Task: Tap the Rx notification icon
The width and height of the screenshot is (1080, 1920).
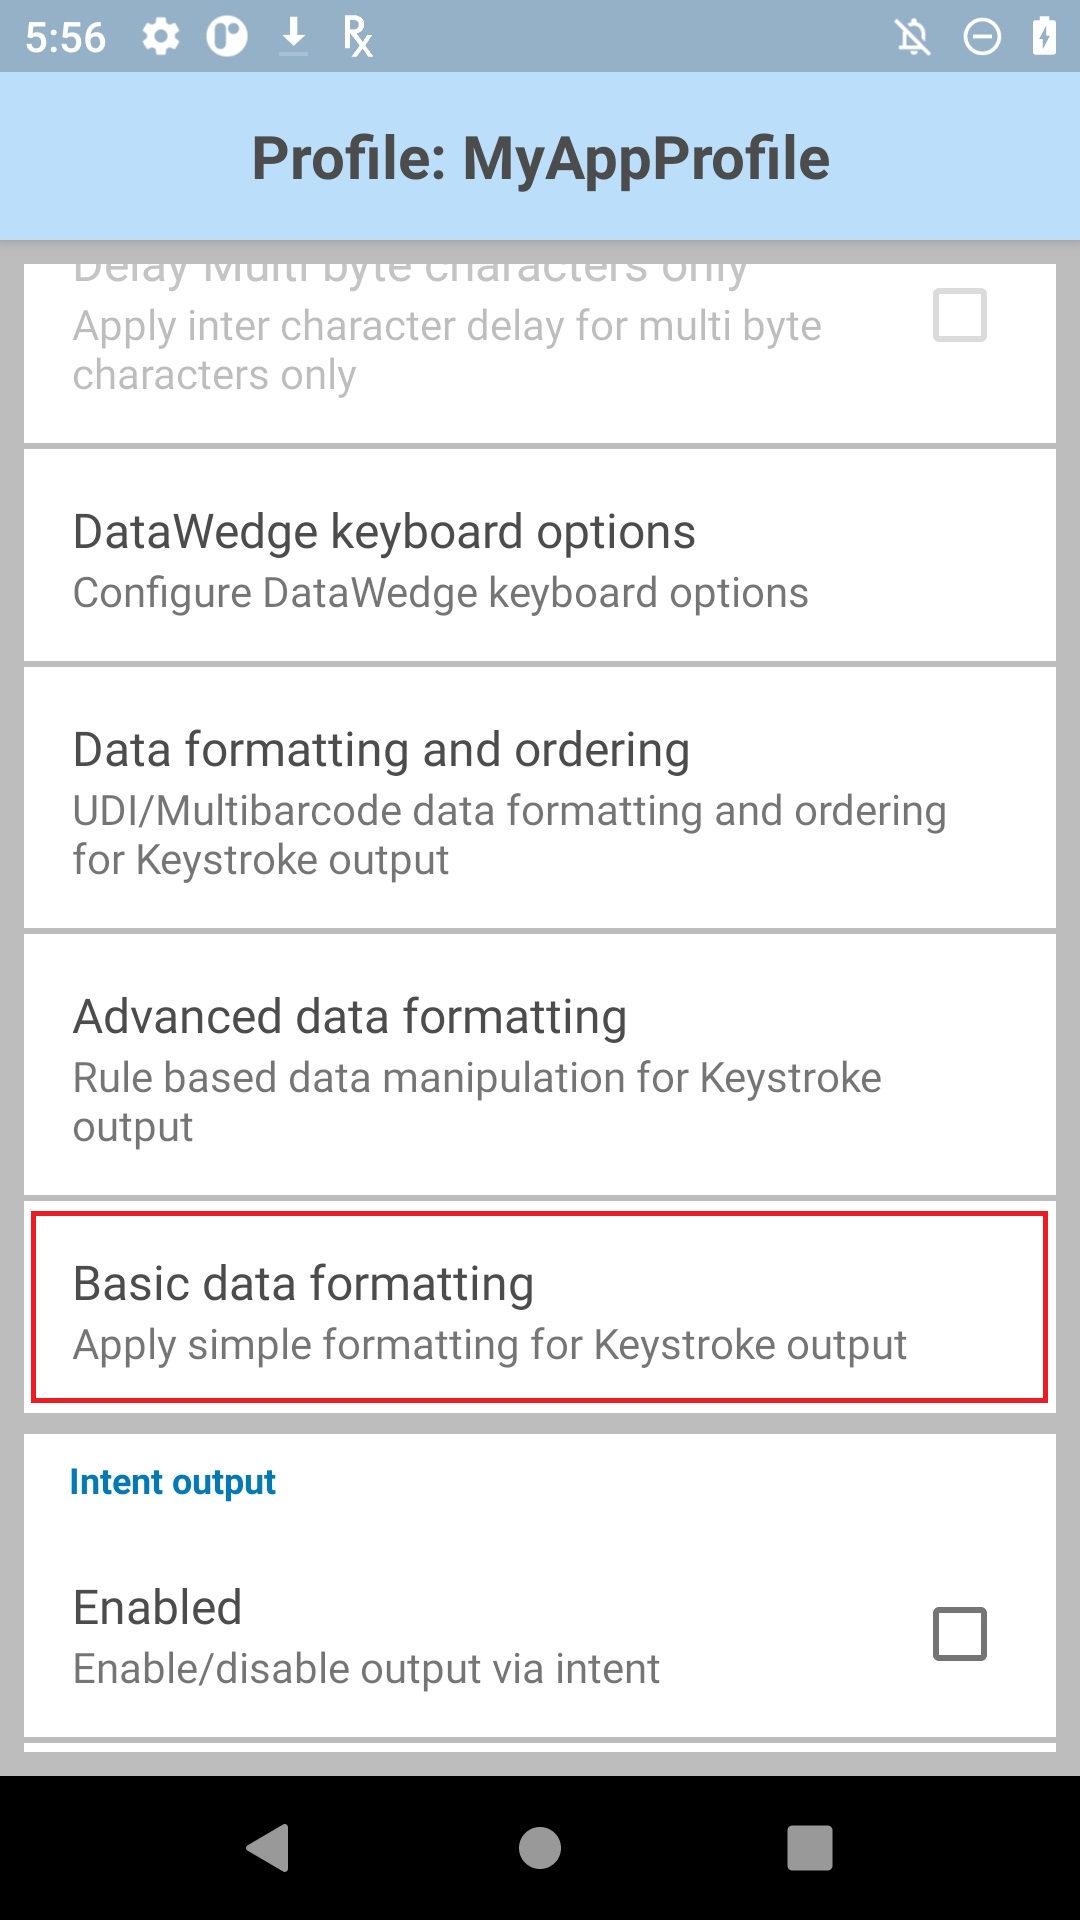Action: click(357, 37)
